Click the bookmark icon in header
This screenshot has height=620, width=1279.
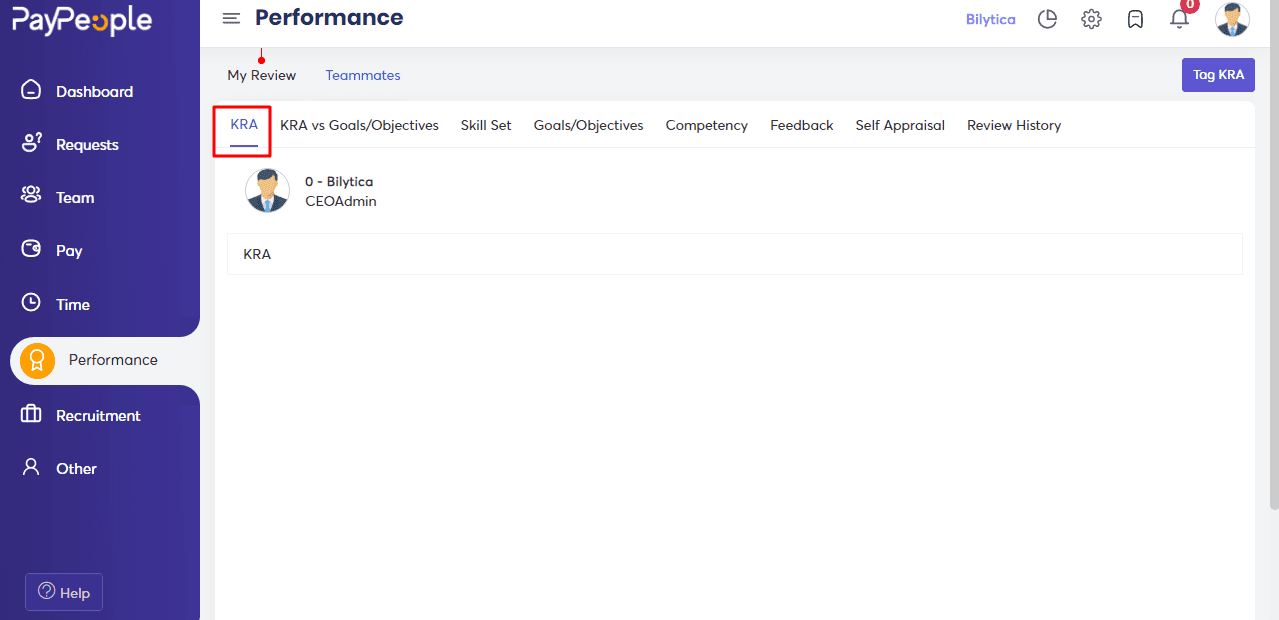[1135, 19]
